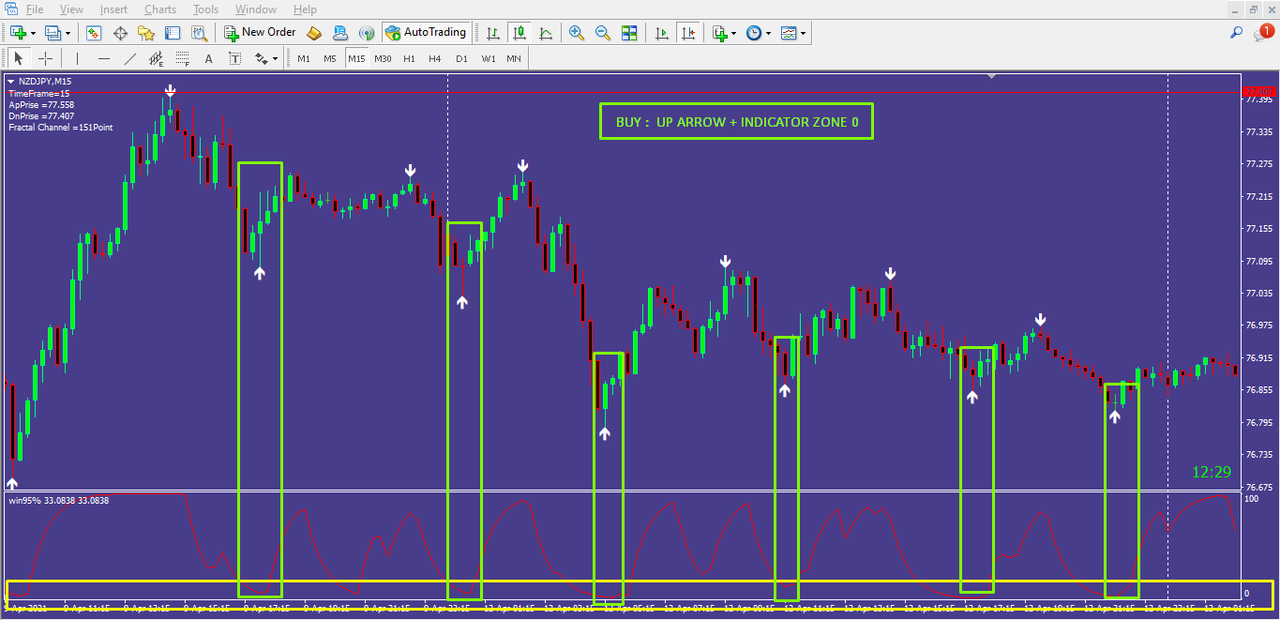Select the vertical line drawing tool
1280x621 pixels.
(x=77, y=58)
